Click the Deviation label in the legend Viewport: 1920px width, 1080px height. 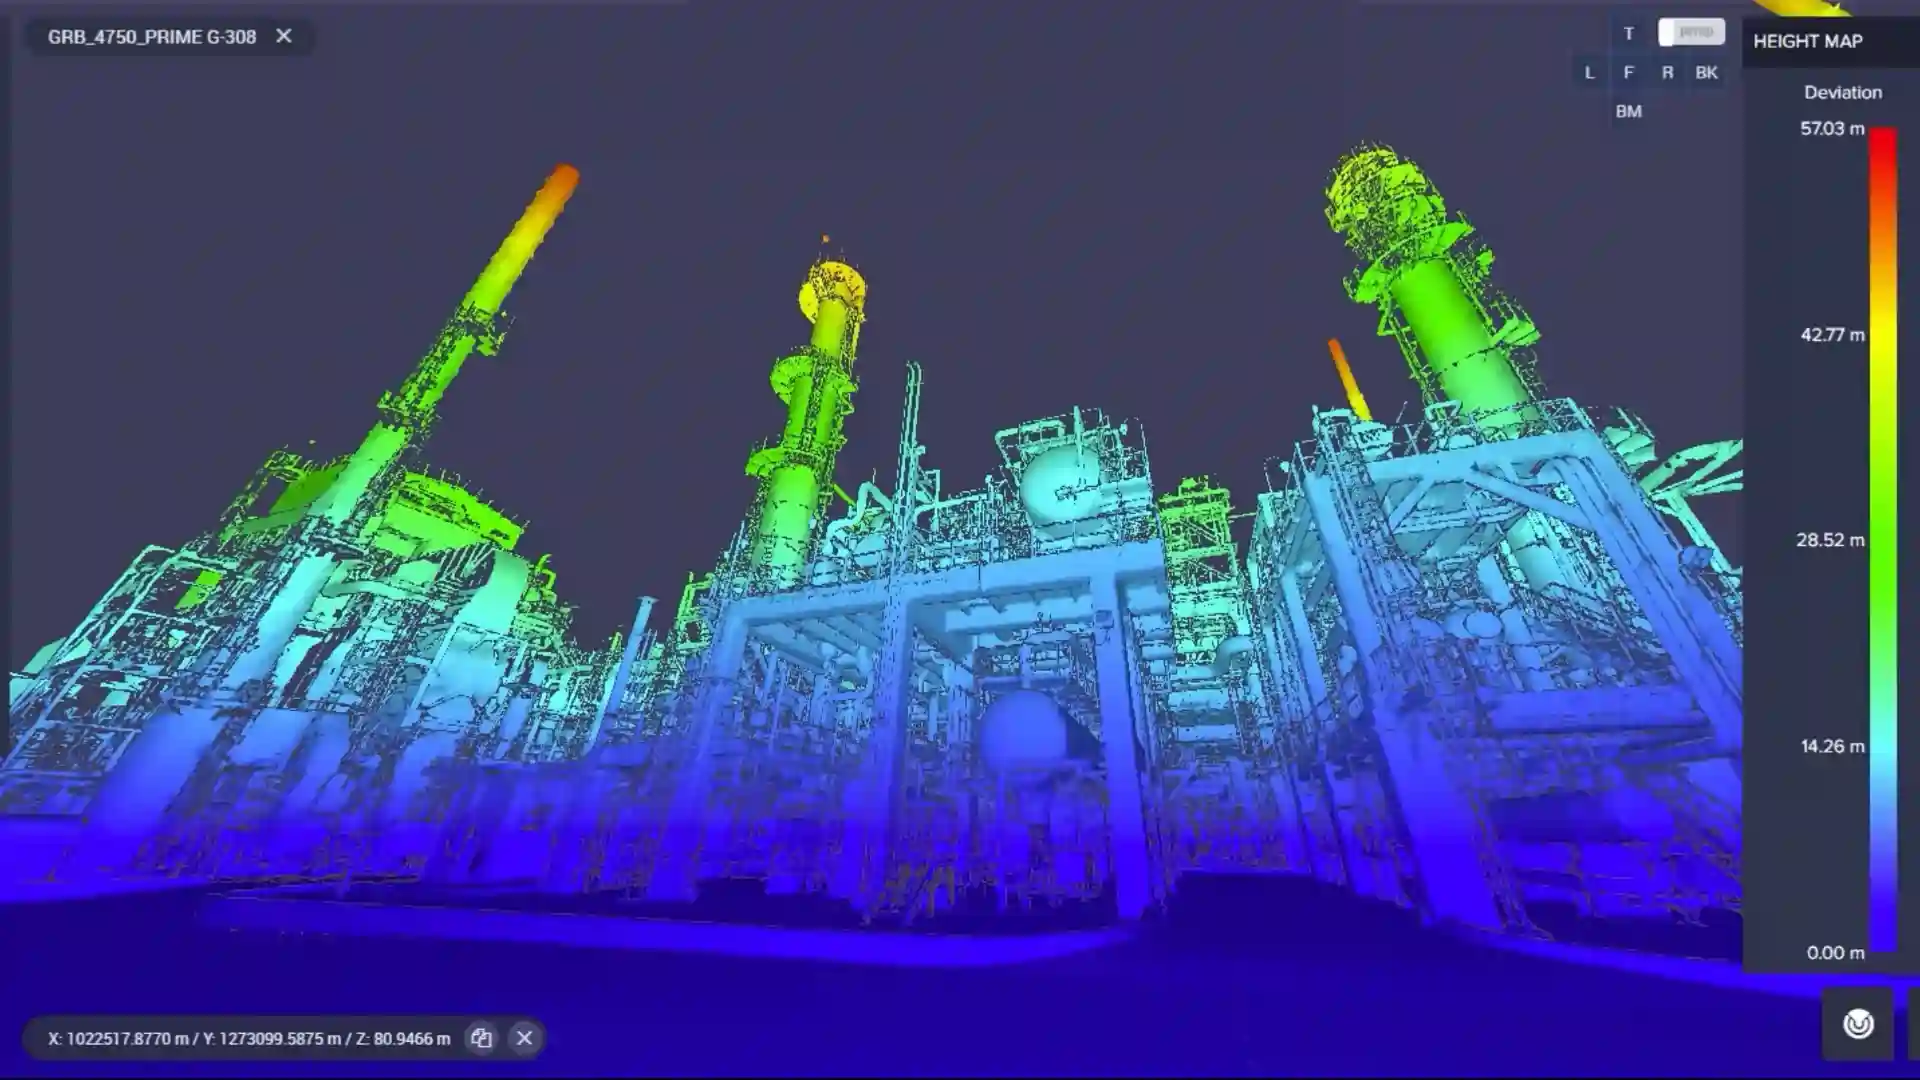(x=1842, y=92)
